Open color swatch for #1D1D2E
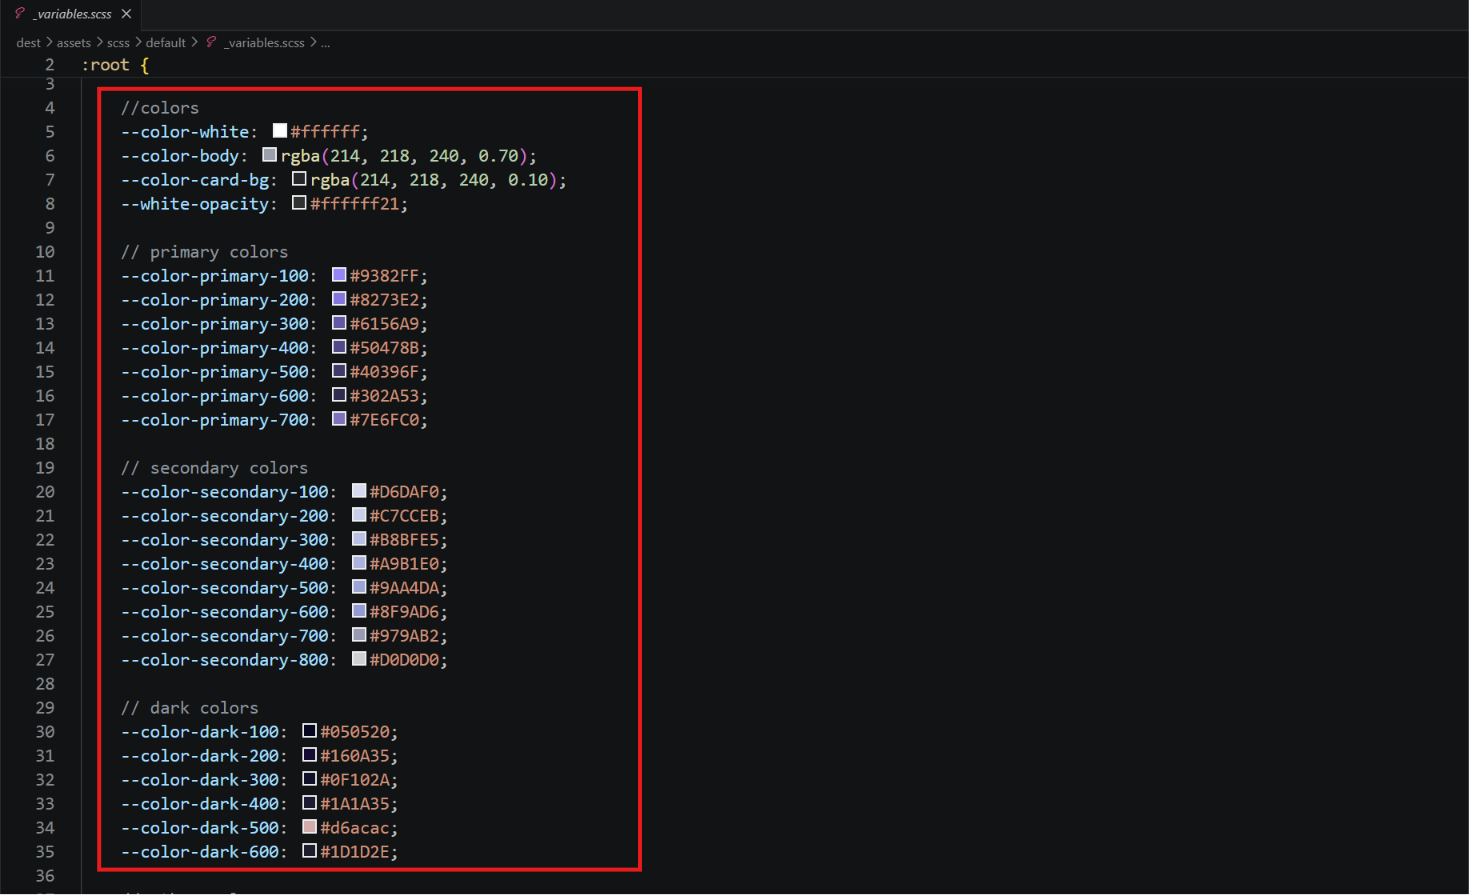 pos(310,851)
